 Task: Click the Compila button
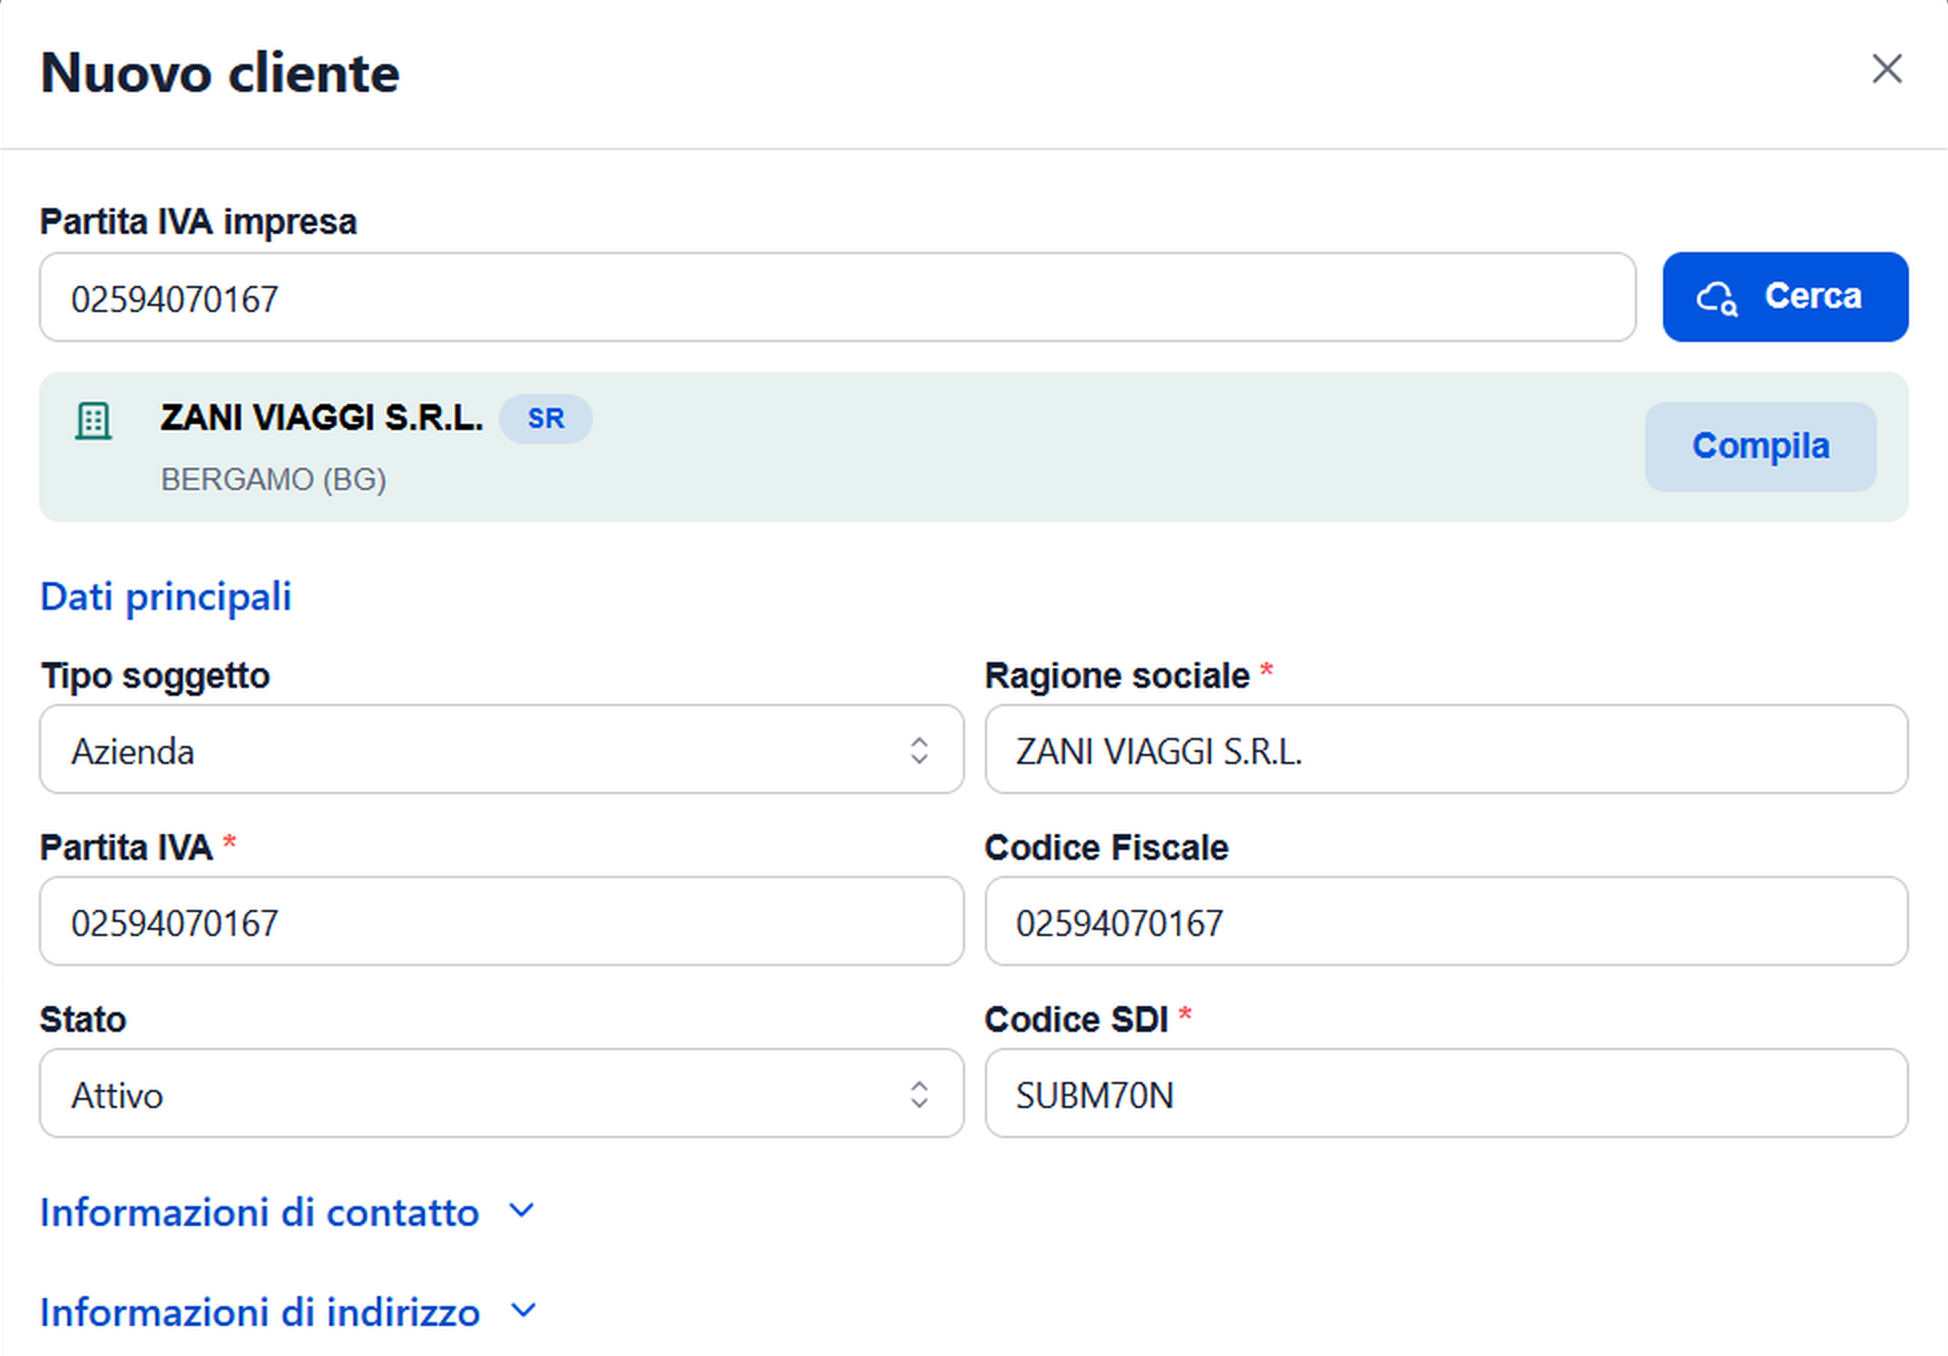[x=1760, y=446]
